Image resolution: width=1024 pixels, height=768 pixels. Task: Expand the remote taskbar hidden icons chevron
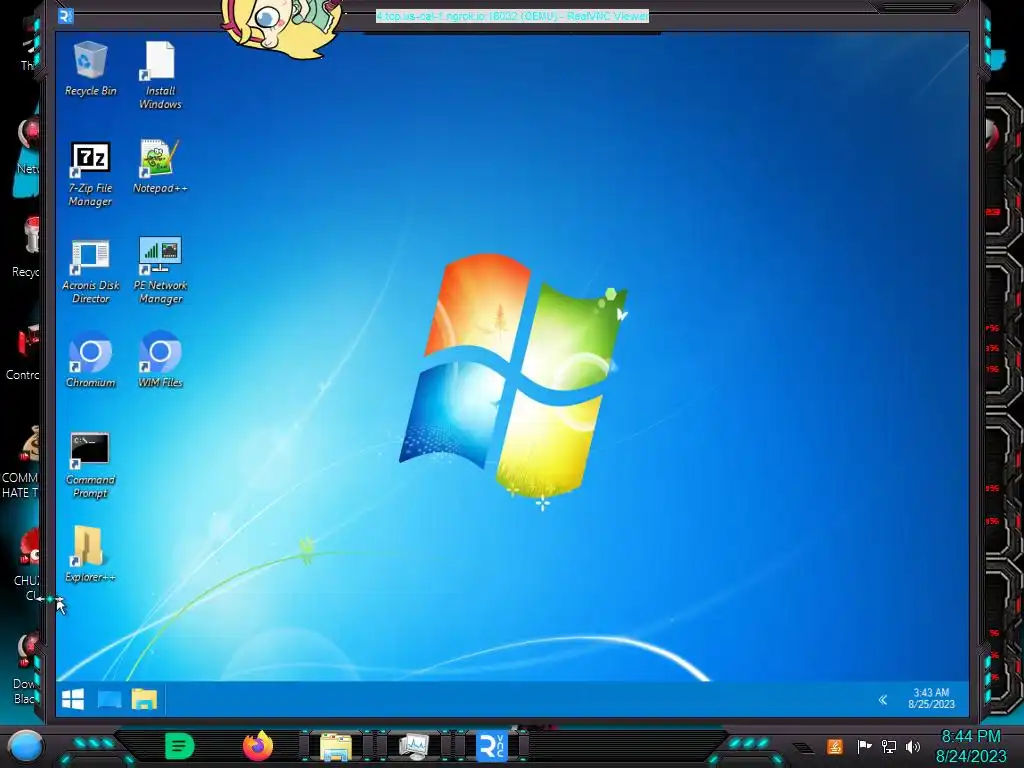click(x=883, y=700)
